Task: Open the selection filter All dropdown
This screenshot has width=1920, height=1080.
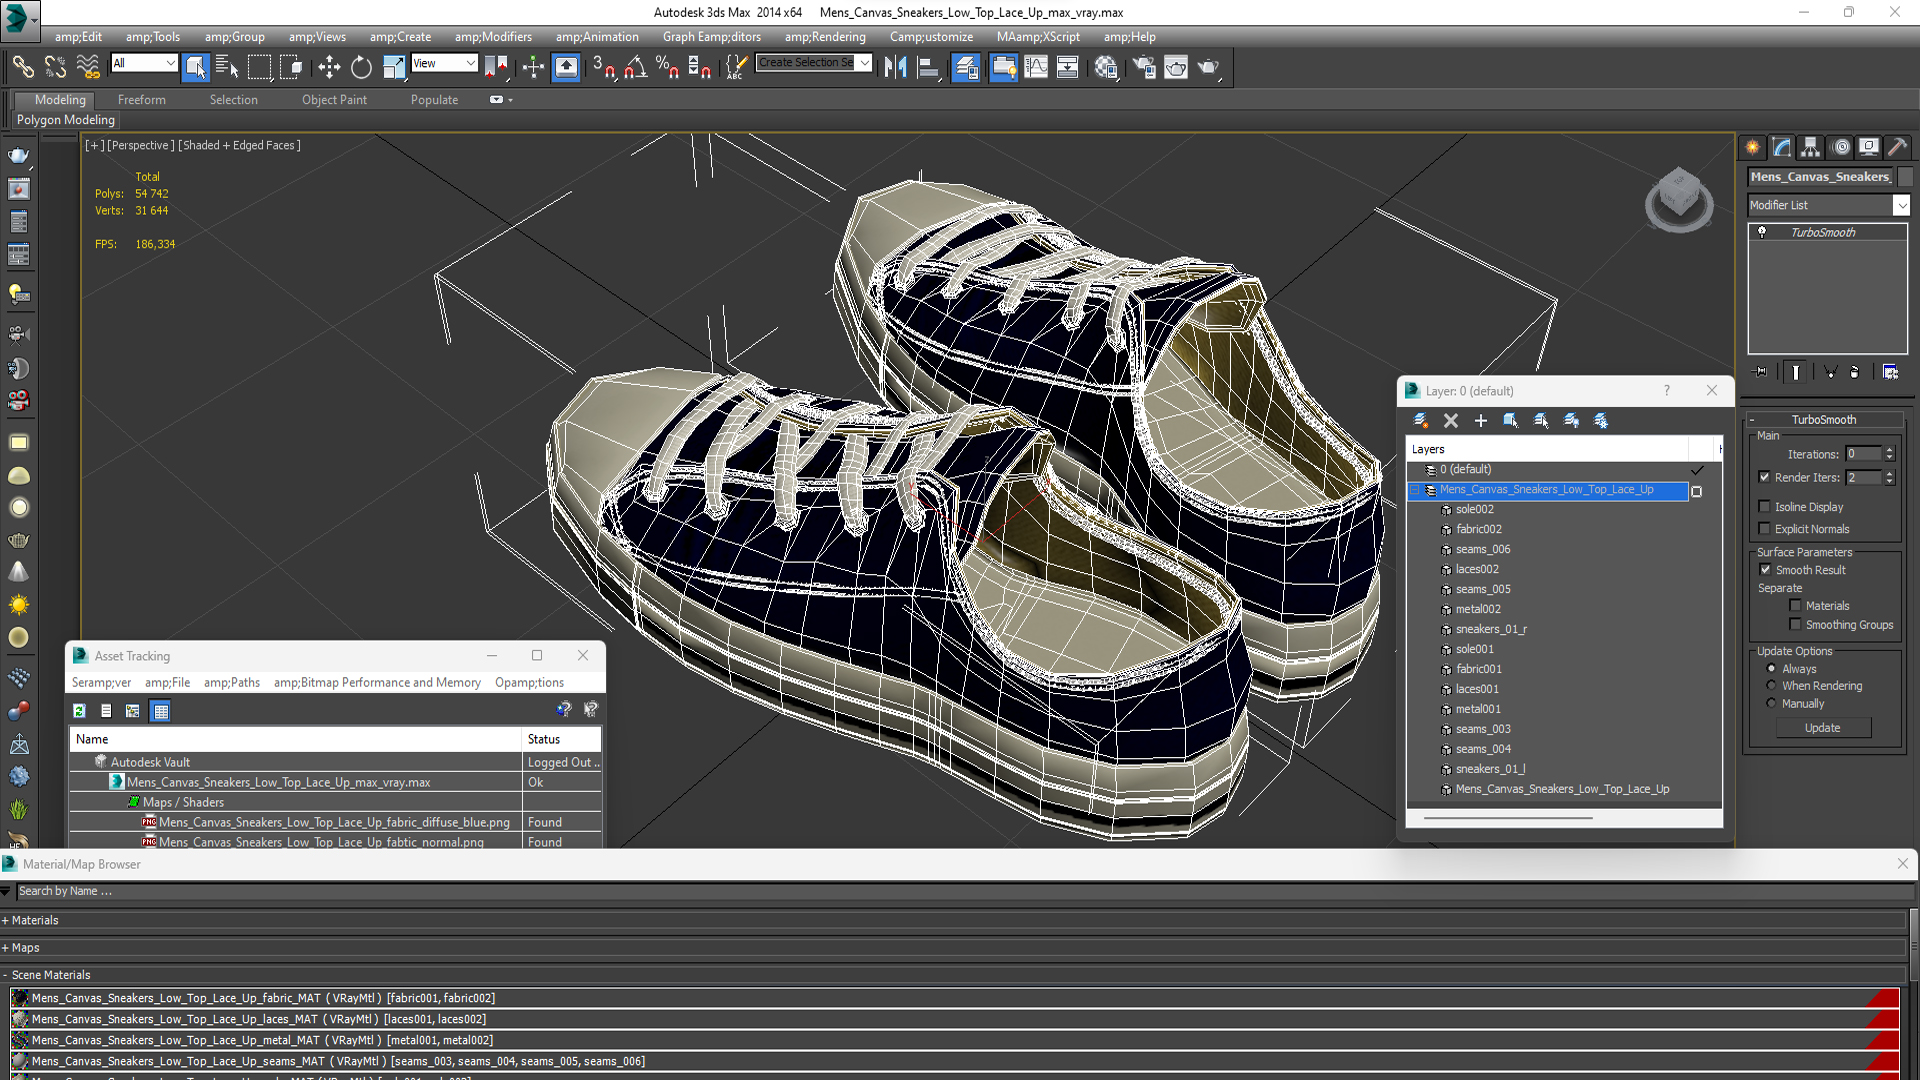Action: (x=144, y=63)
